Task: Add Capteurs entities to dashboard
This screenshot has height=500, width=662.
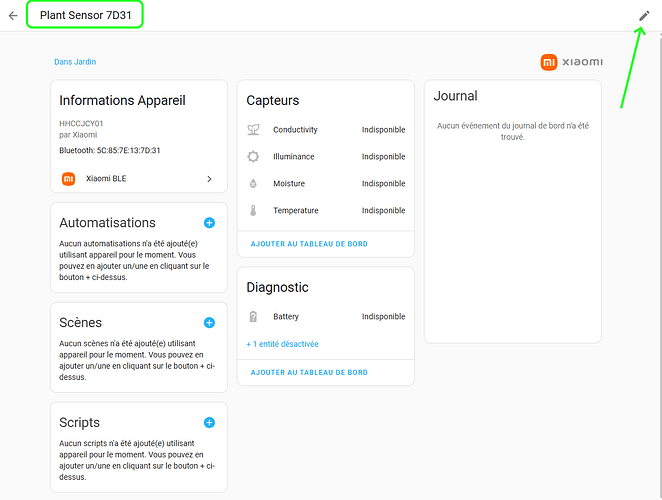Action: [x=309, y=244]
